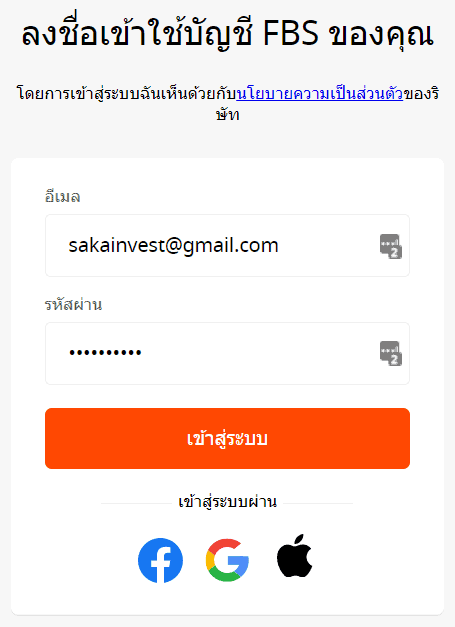The image size is (455, 627).
Task: Click the sakainvest@gmail.com text in email box
Action: 173,246
